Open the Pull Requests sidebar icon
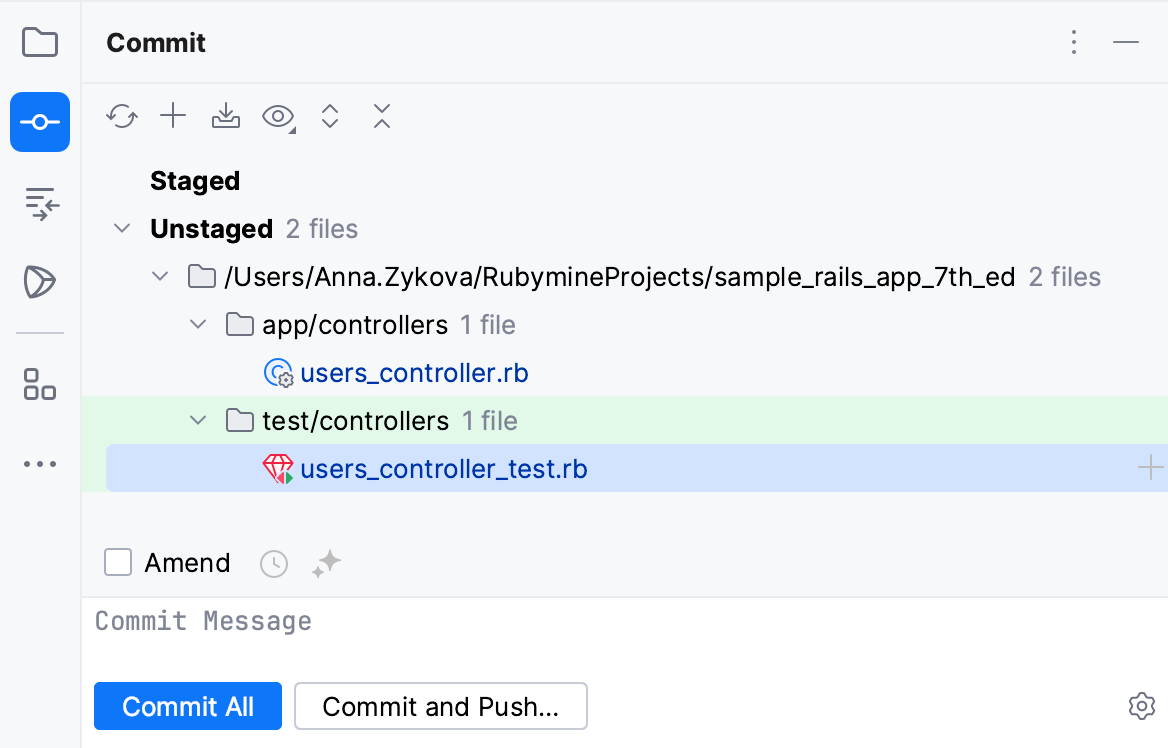This screenshot has height=748, width=1168. point(40,203)
